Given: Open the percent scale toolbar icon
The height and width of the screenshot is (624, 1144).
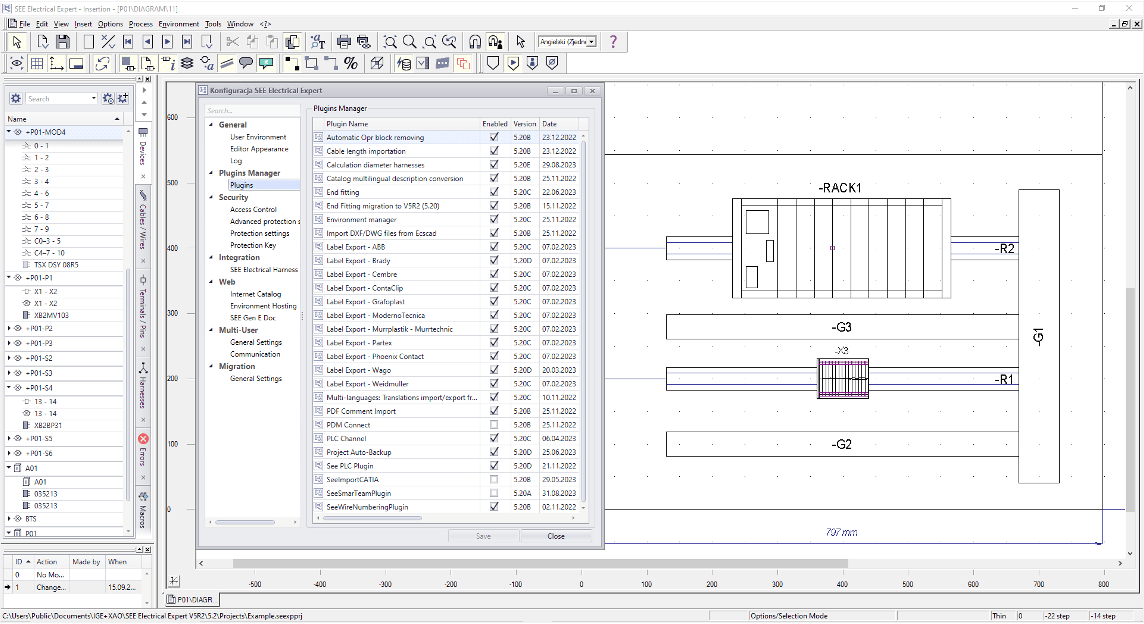Looking at the screenshot, I should (351, 61).
